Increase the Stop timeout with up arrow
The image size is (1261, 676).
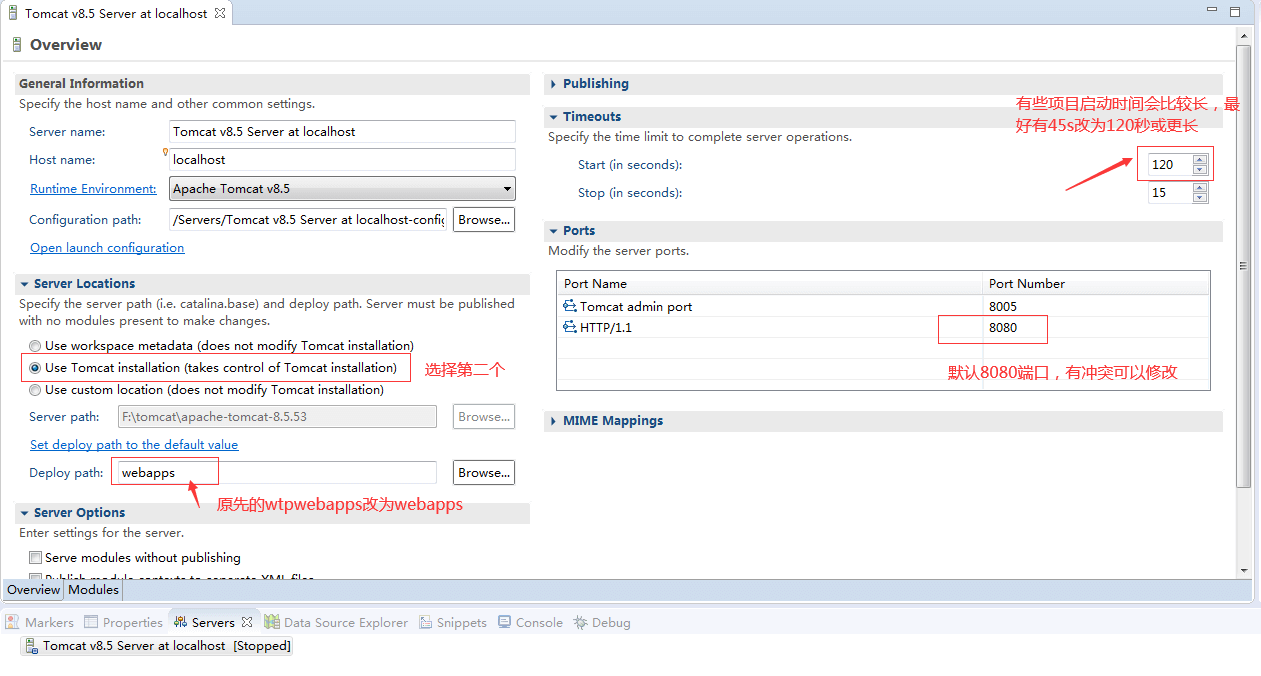click(x=1200, y=187)
